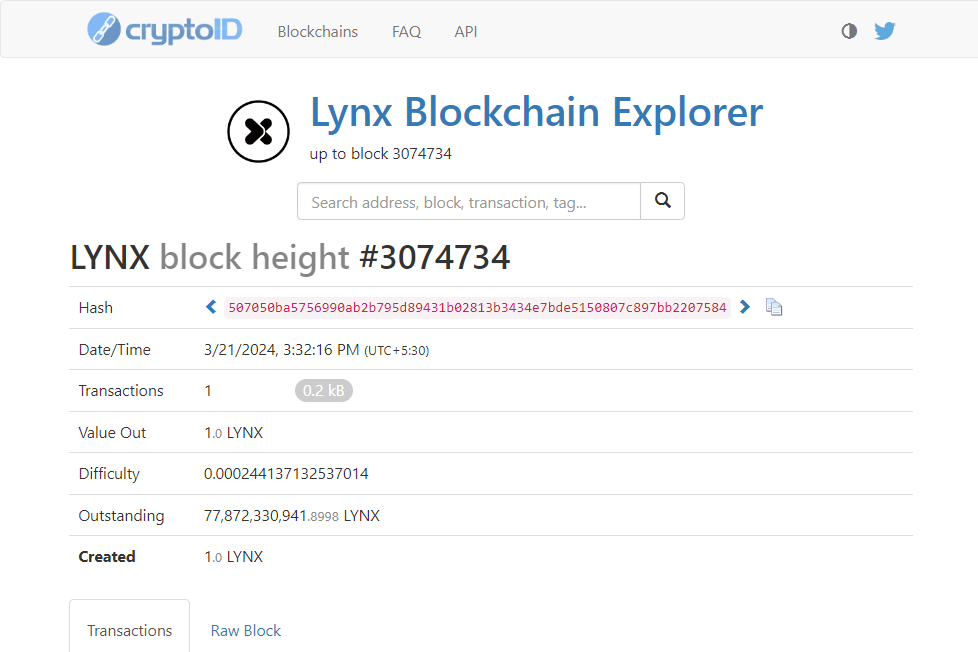This screenshot has height=652, width=978.
Task: Open the Twitter bird icon link
Action: click(x=884, y=31)
